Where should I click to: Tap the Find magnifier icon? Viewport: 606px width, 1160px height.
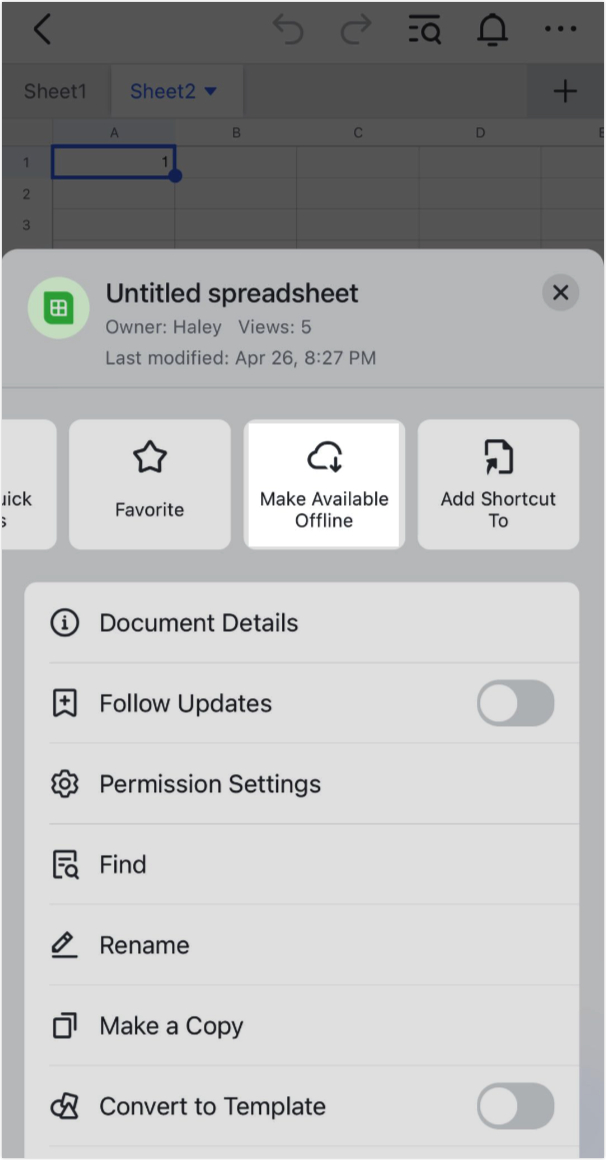point(65,864)
